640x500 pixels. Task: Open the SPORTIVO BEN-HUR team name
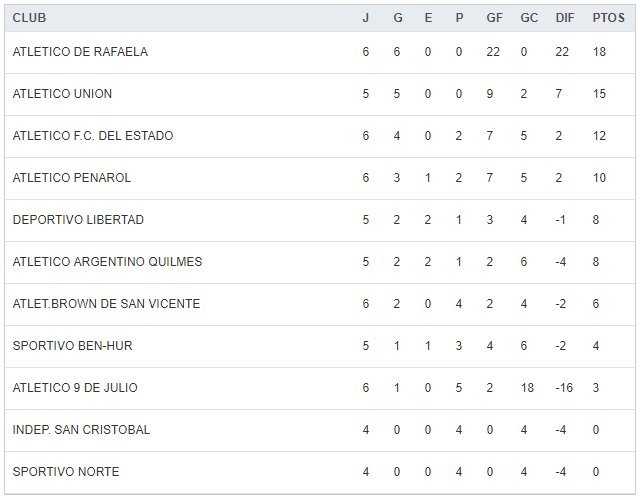[x=72, y=346]
